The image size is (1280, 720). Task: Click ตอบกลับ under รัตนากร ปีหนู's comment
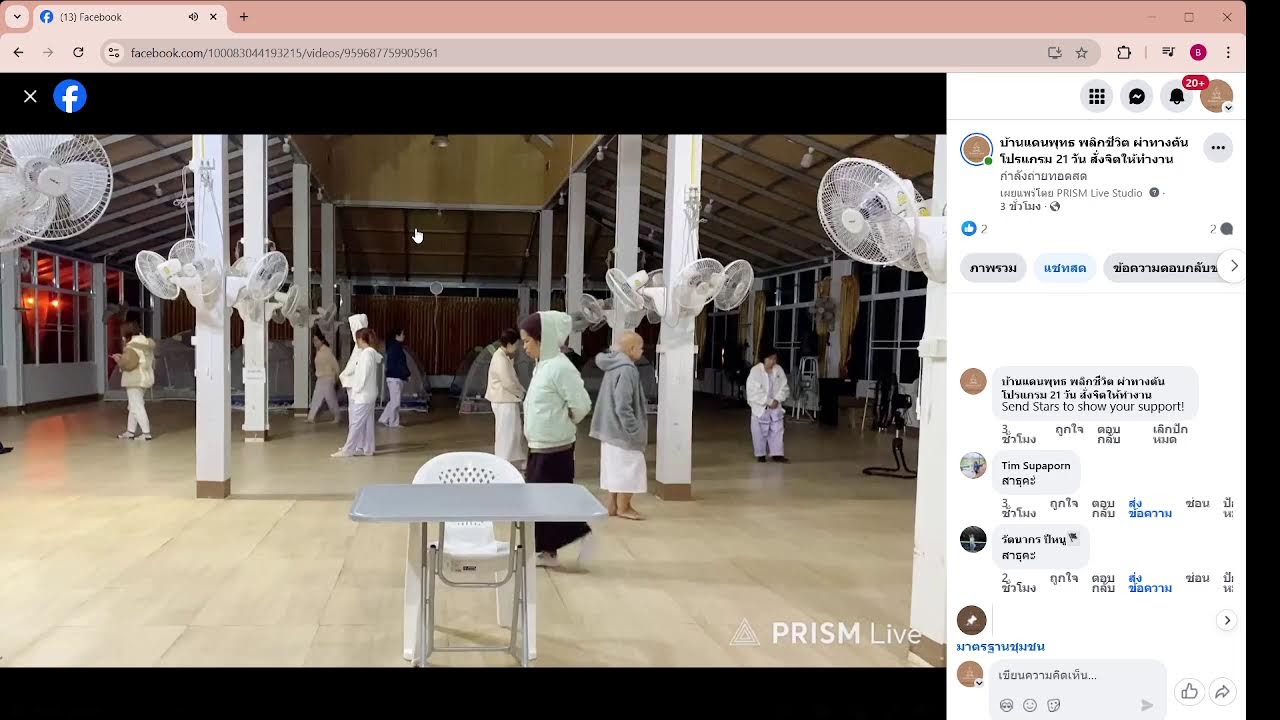click(x=1103, y=583)
